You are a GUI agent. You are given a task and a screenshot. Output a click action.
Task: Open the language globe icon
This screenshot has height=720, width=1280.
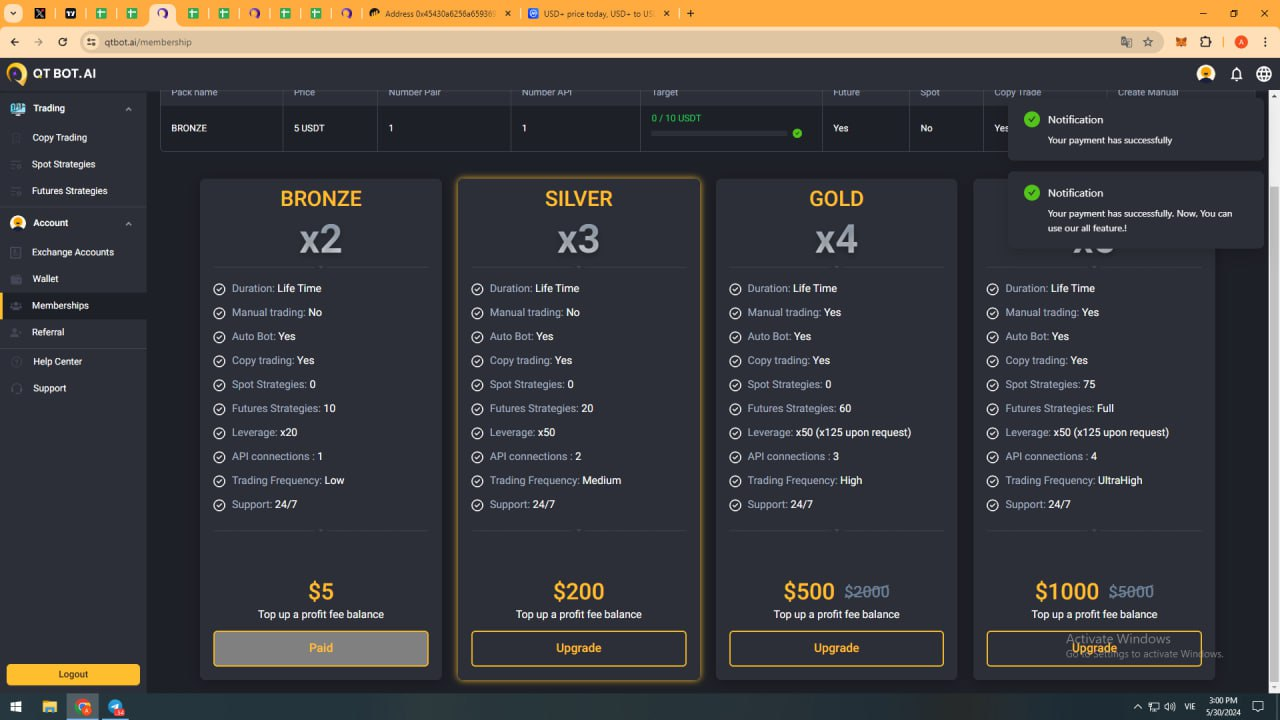click(x=1264, y=74)
